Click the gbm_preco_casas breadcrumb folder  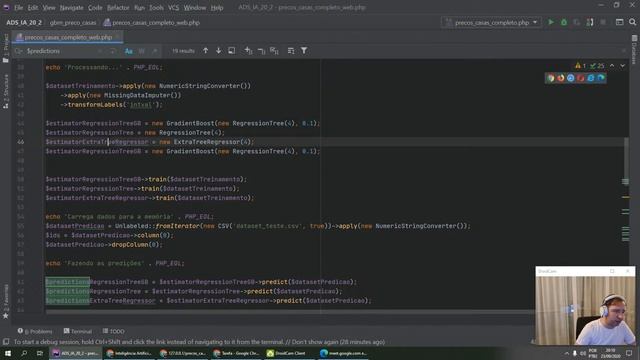pyautogui.click(x=73, y=22)
